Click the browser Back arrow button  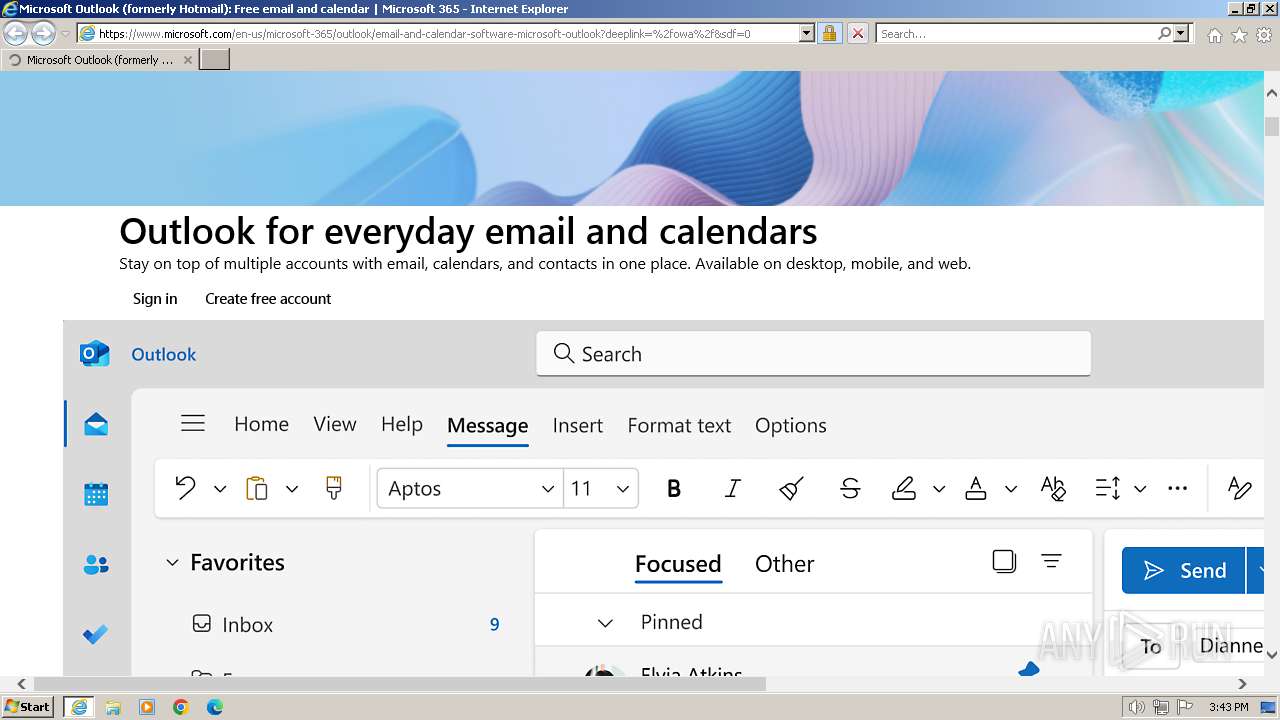pyautogui.click(x=16, y=33)
